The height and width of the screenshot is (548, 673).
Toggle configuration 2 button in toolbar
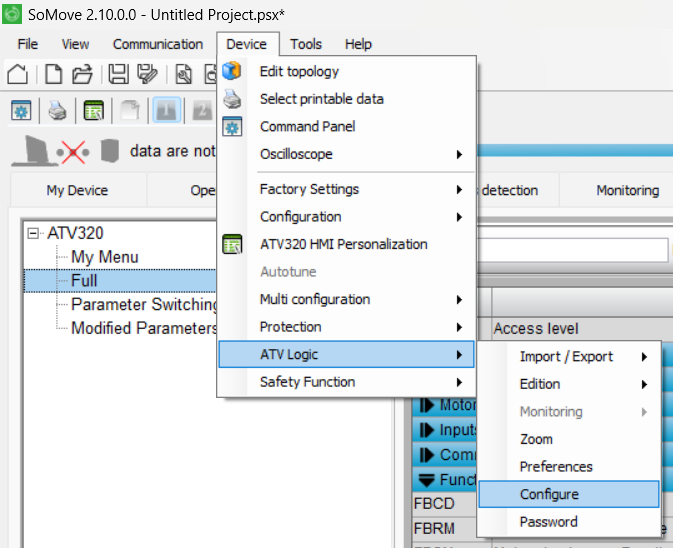(202, 111)
